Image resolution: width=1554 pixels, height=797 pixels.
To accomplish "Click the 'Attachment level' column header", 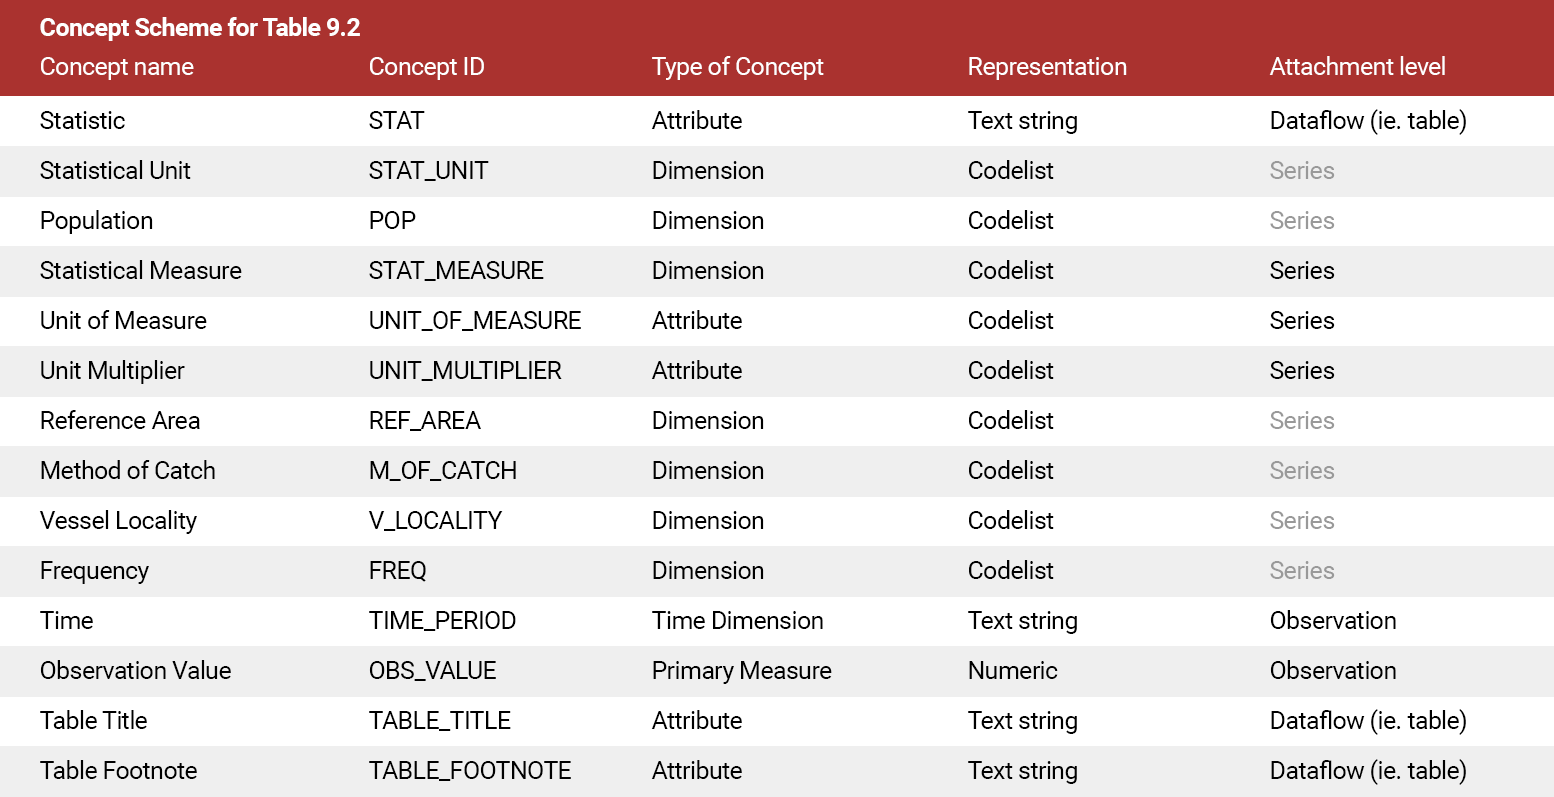I will pyautogui.click(x=1357, y=67).
